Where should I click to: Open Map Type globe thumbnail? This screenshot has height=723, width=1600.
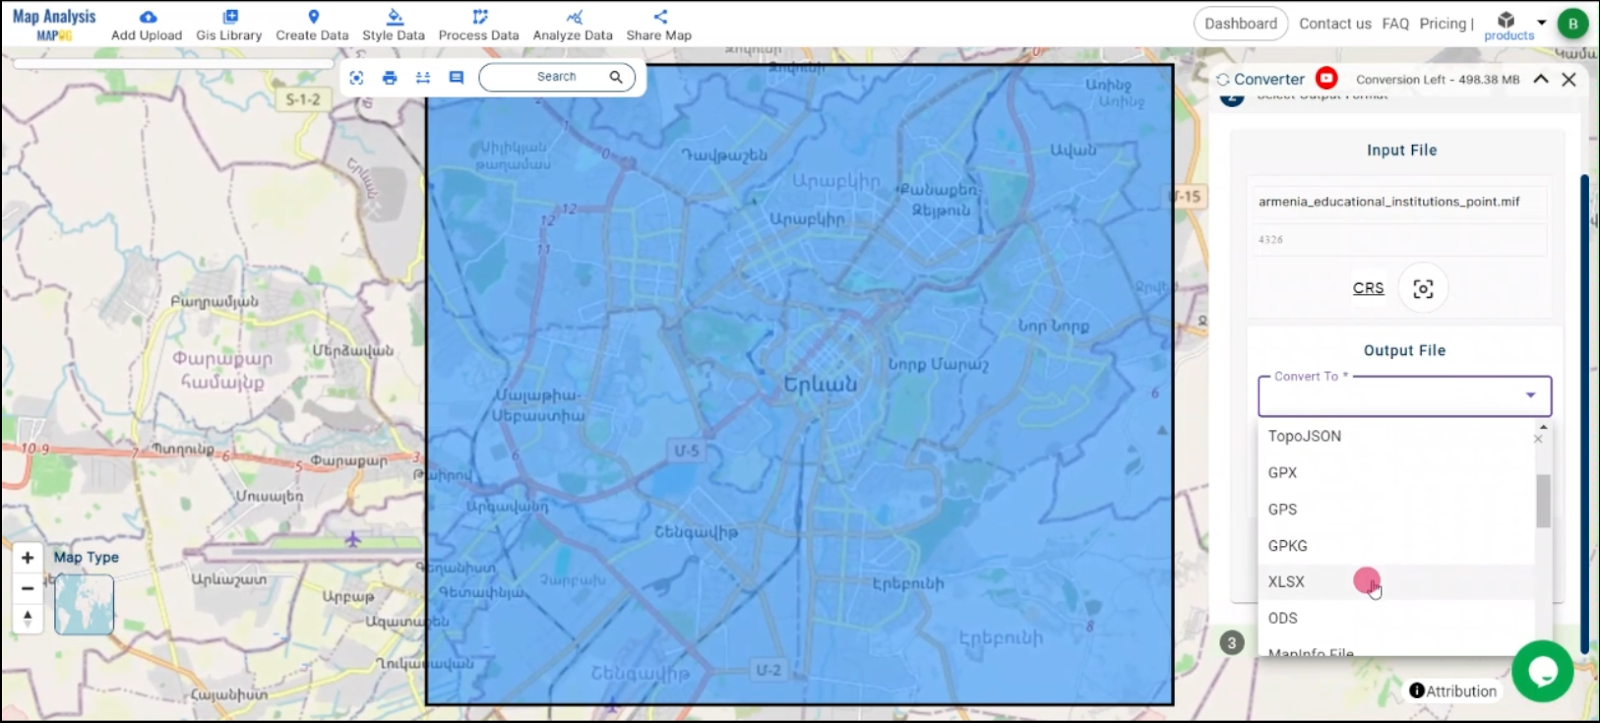(x=84, y=604)
